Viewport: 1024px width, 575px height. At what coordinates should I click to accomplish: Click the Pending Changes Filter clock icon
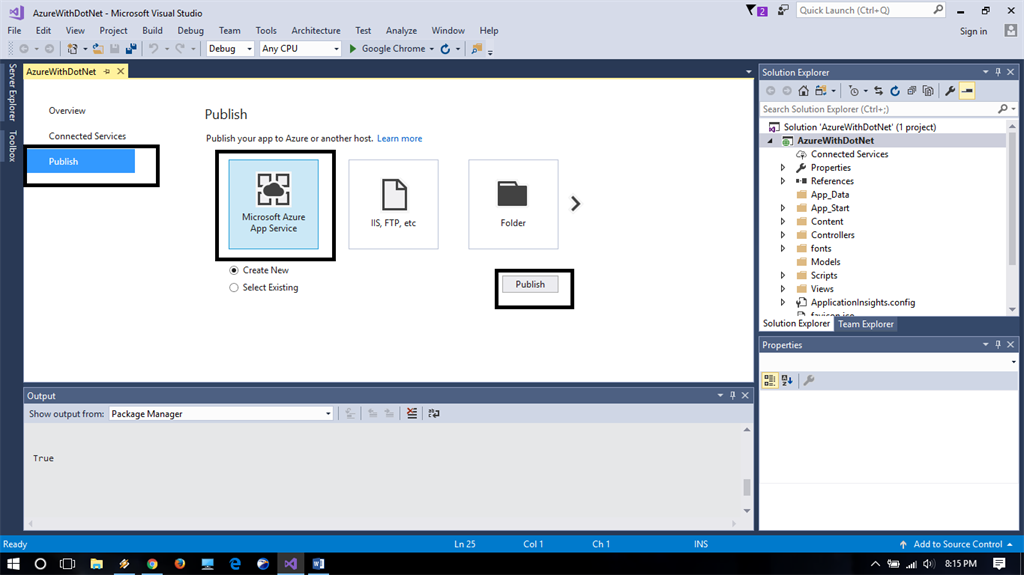[x=854, y=91]
